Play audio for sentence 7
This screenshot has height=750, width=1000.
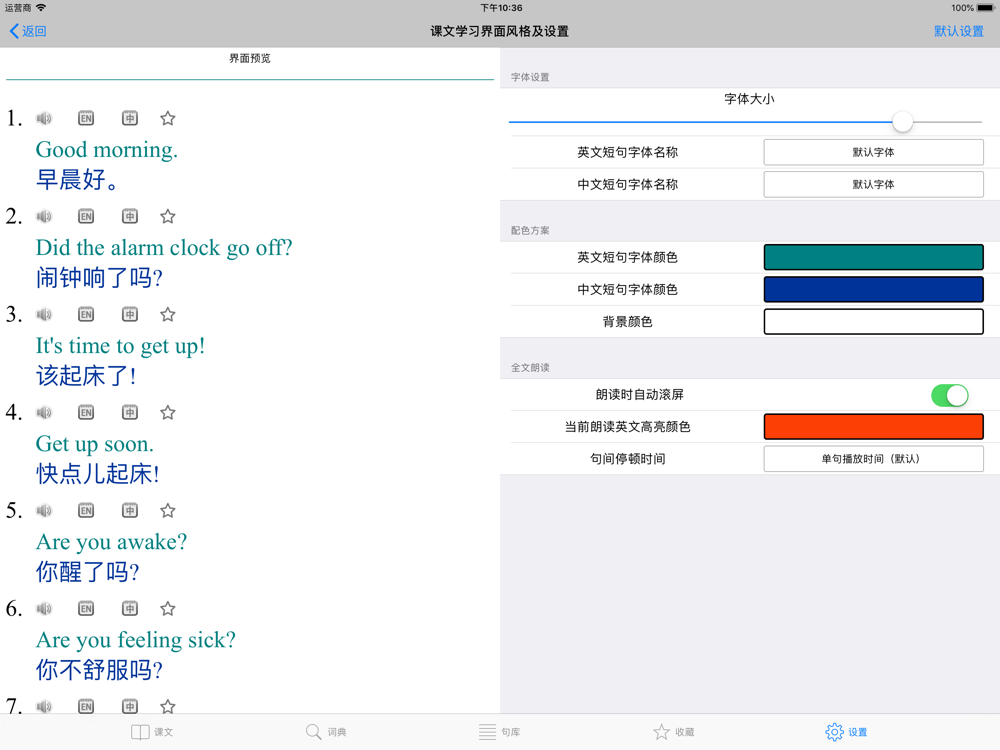tap(44, 706)
